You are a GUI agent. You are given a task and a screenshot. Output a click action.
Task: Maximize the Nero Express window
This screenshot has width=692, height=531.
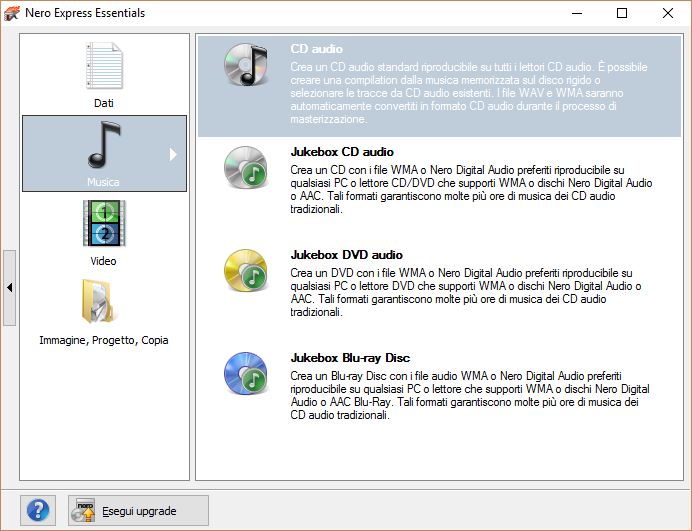point(622,13)
